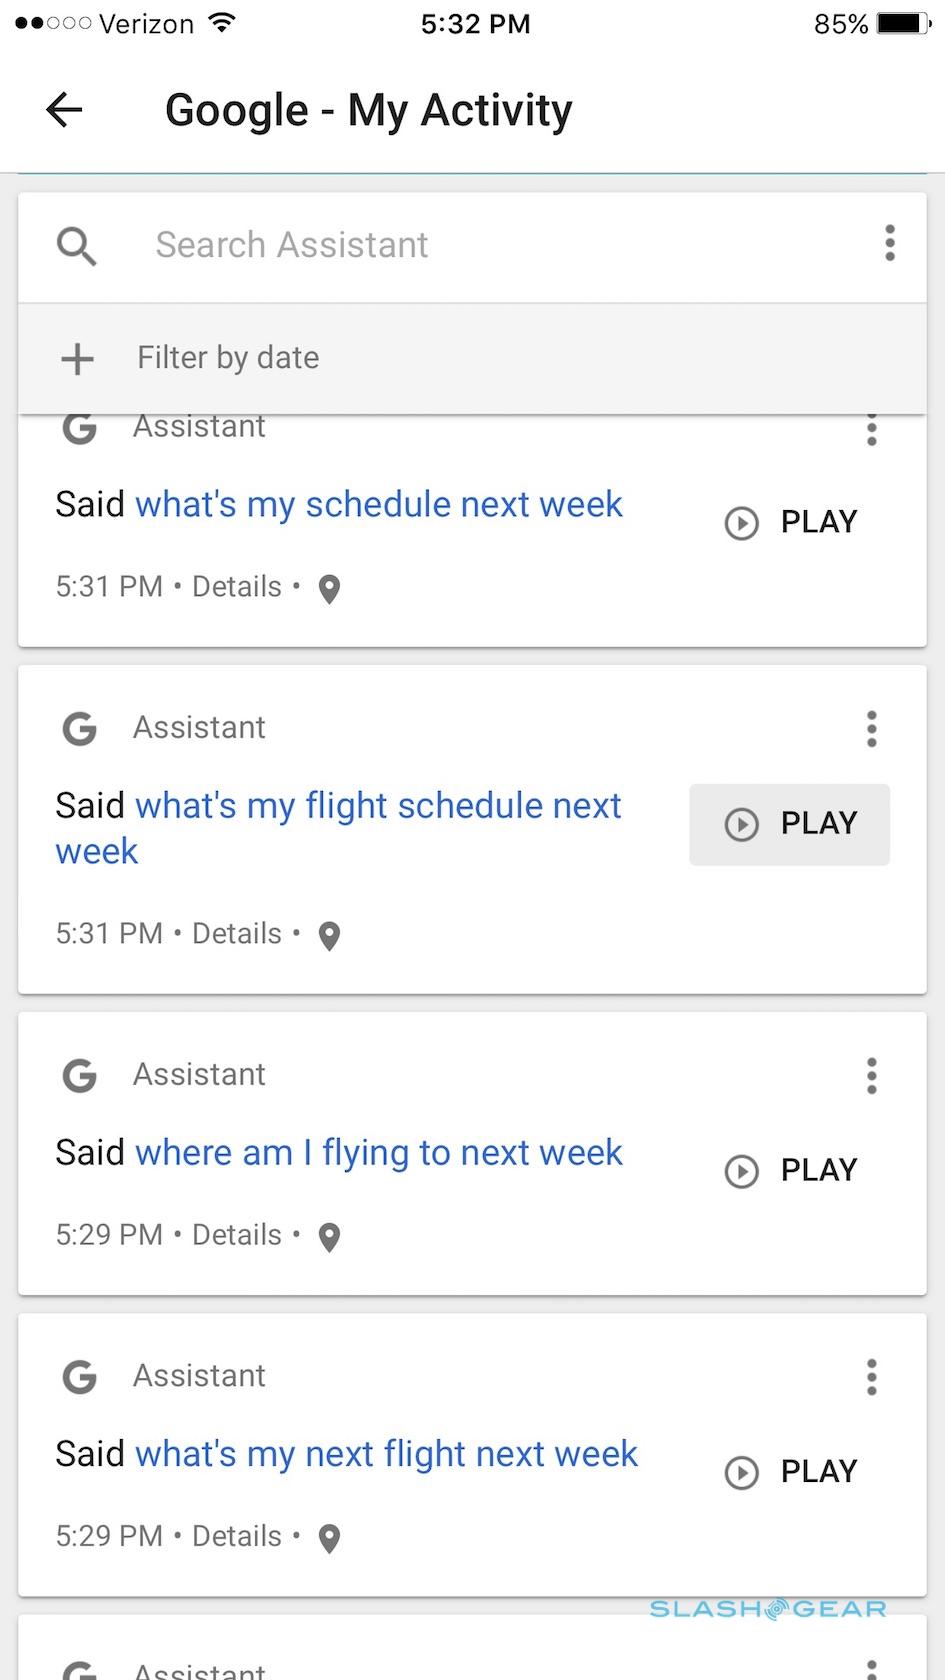Open "where am I flying to next week" link

(x=378, y=1153)
